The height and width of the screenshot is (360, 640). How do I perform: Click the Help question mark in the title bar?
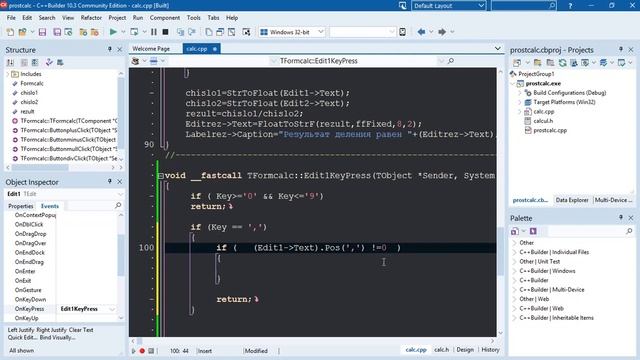(570, 6)
